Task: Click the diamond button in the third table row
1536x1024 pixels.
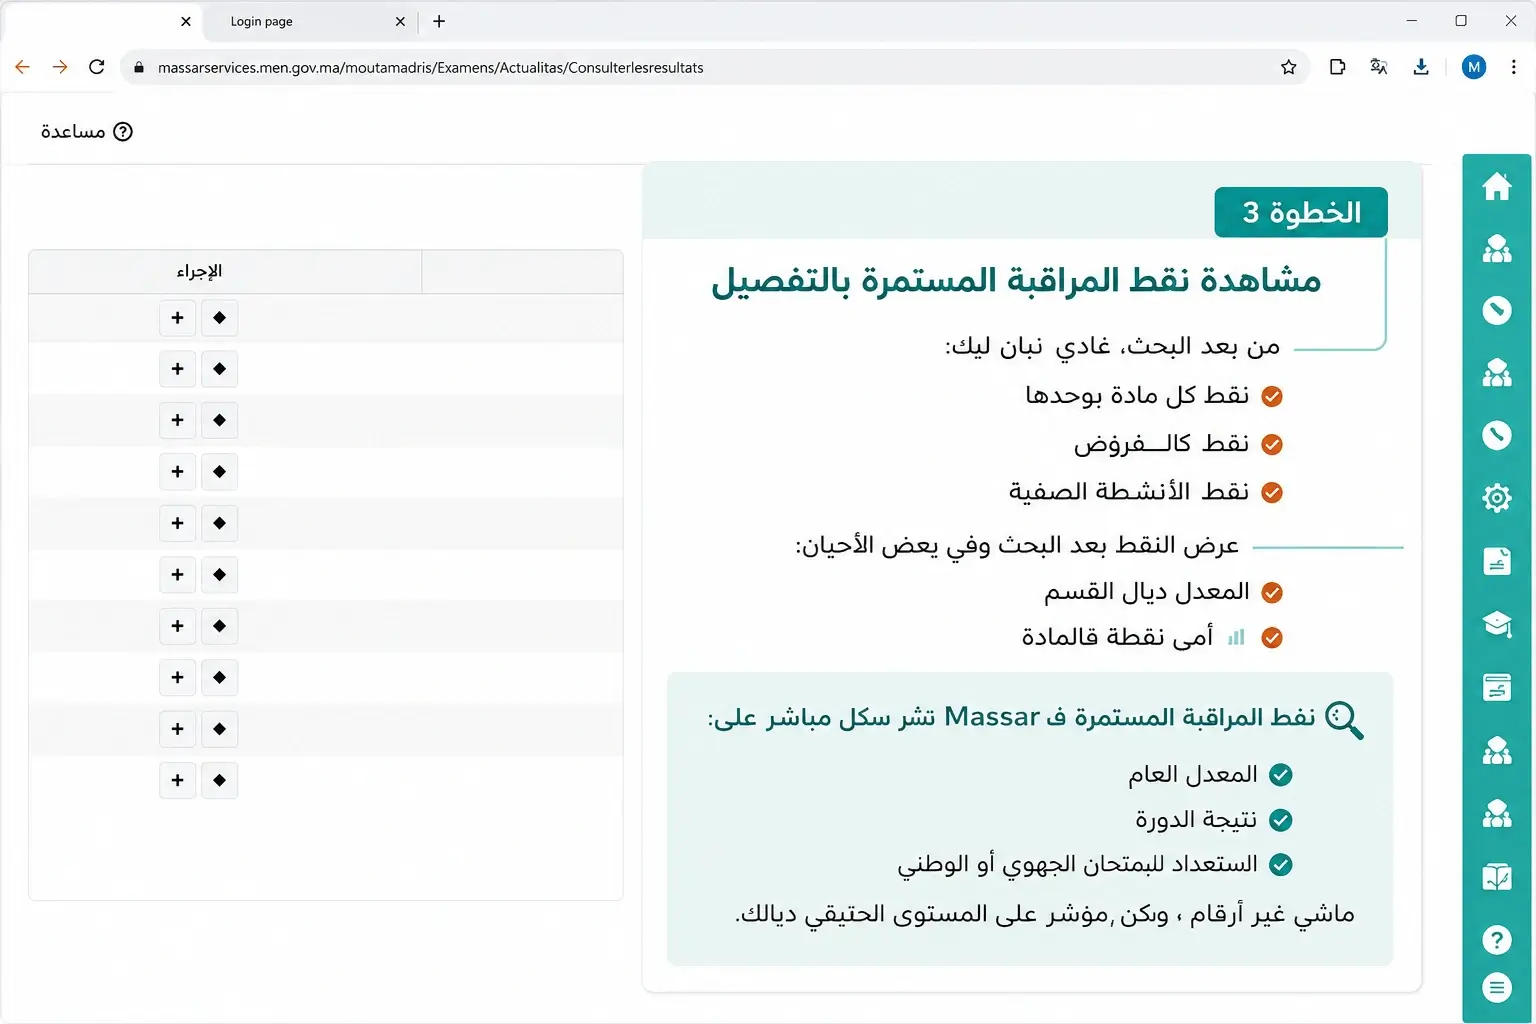Action: click(219, 420)
